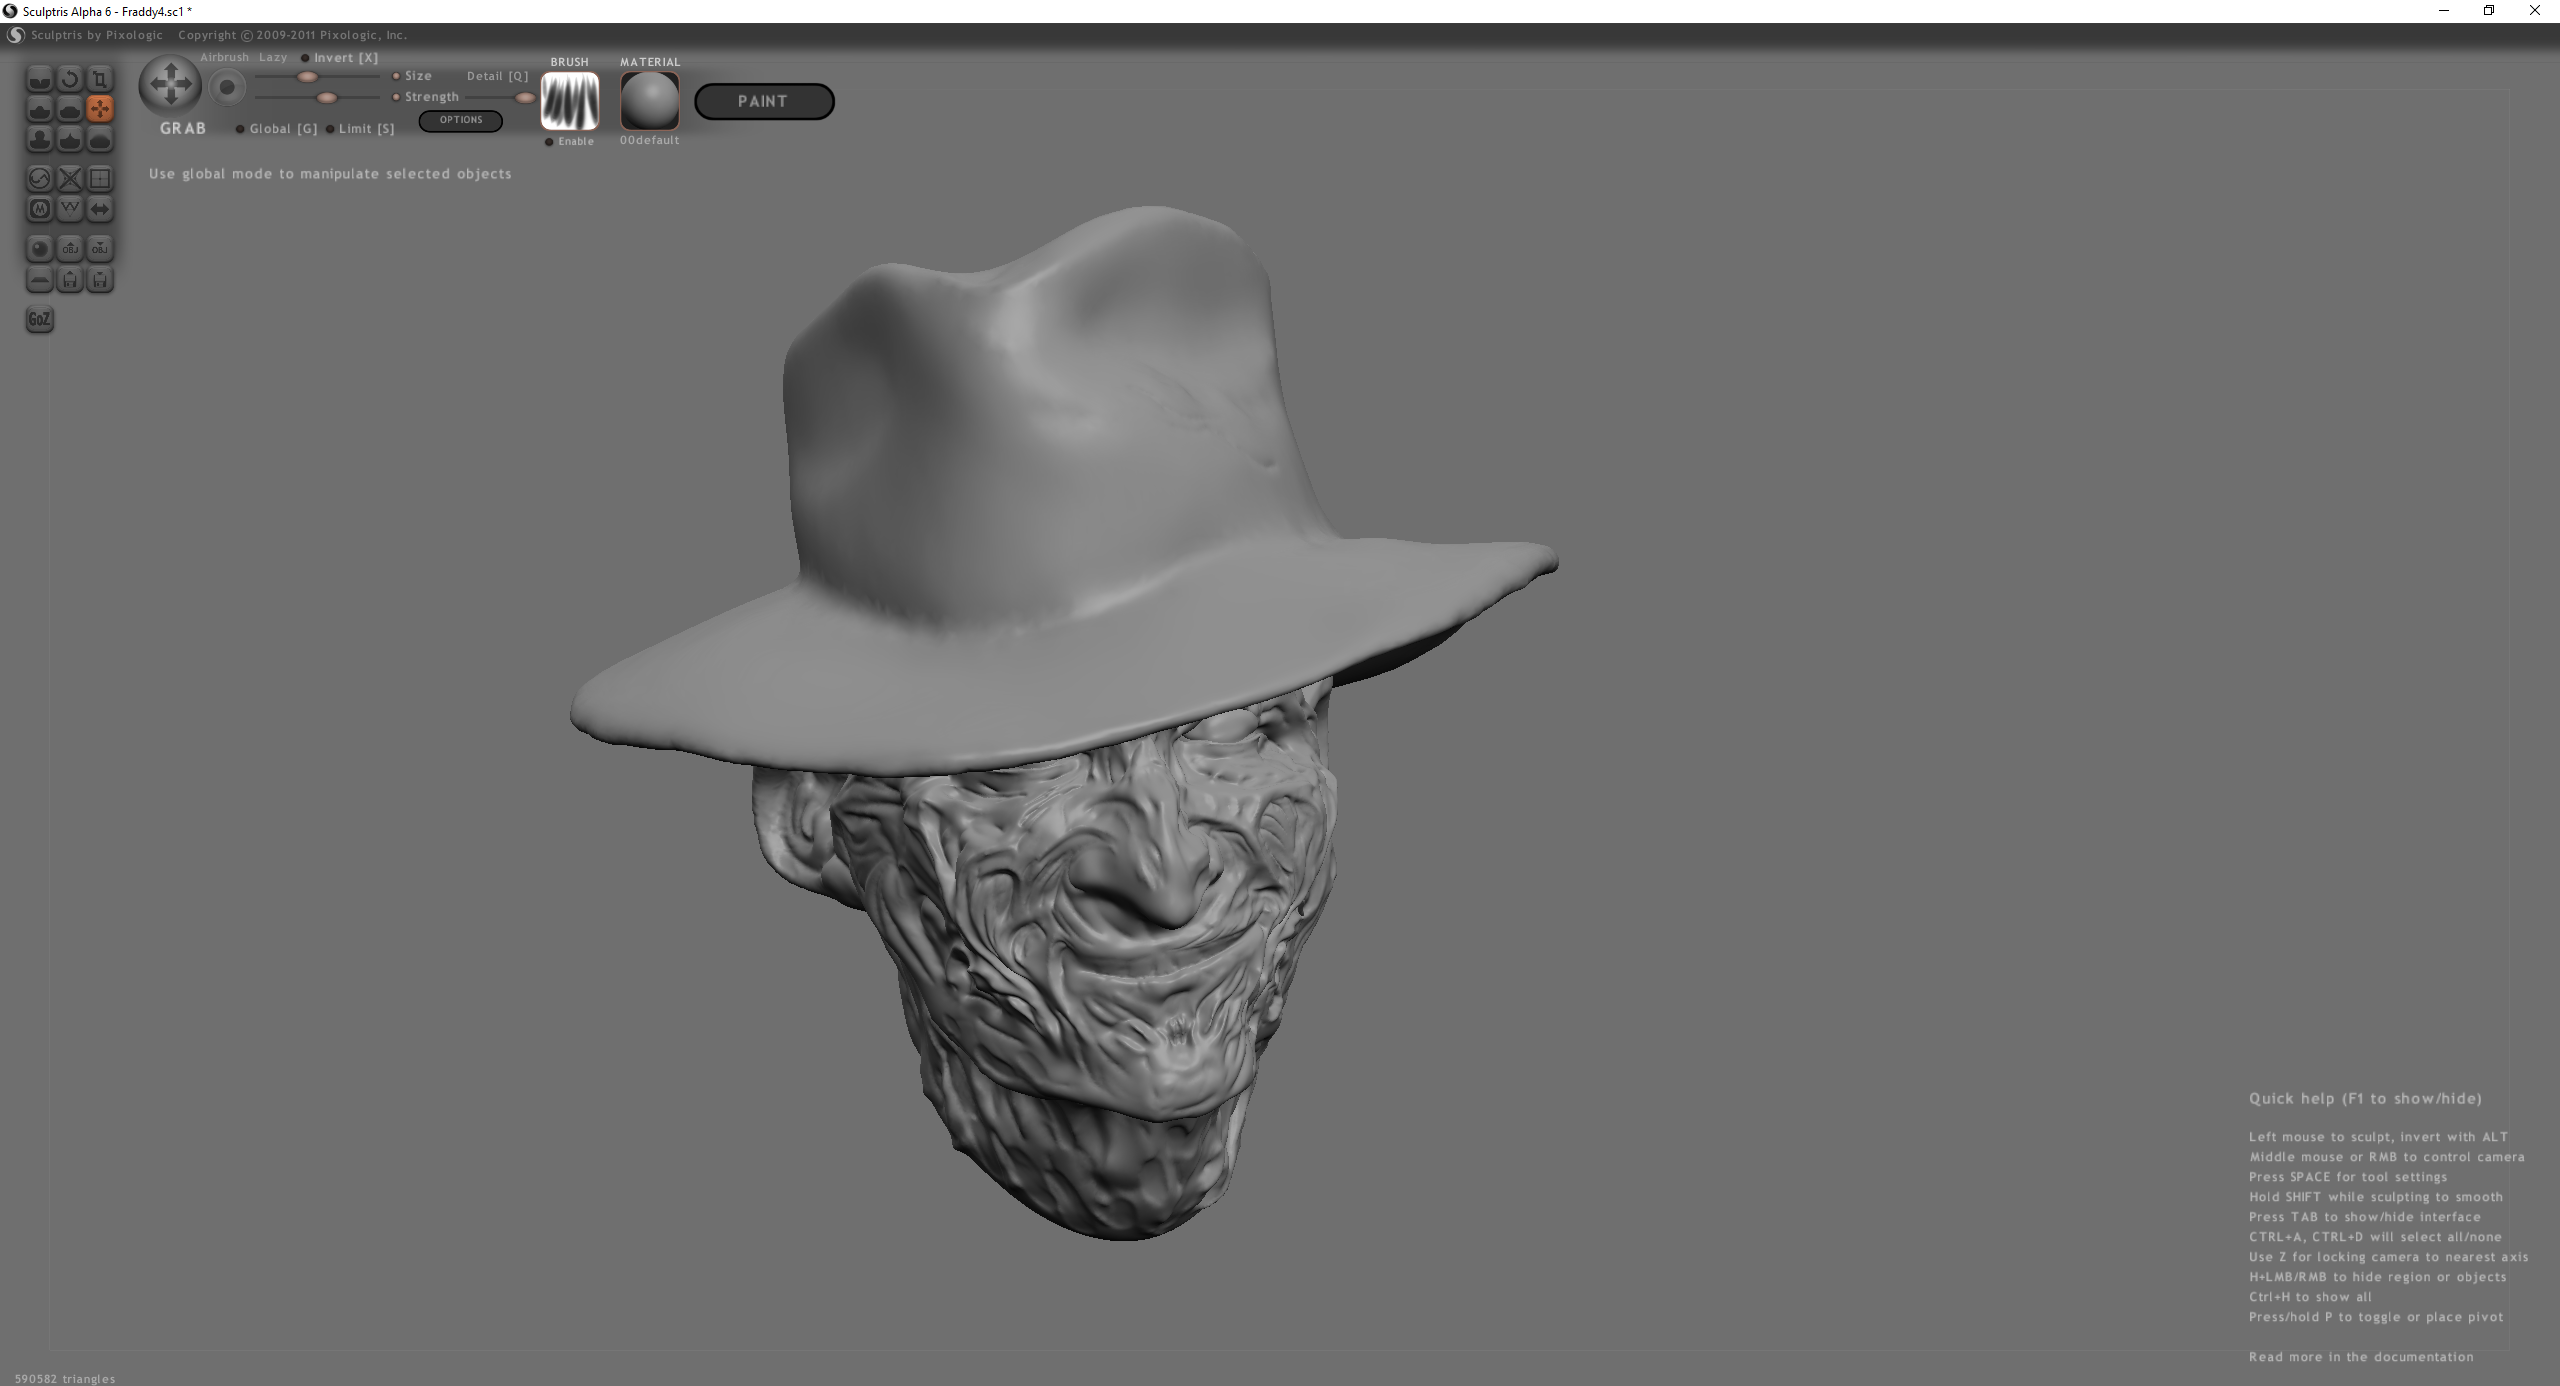This screenshot has height=1386, width=2560.
Task: Click the New plane icon
Action: [39, 280]
